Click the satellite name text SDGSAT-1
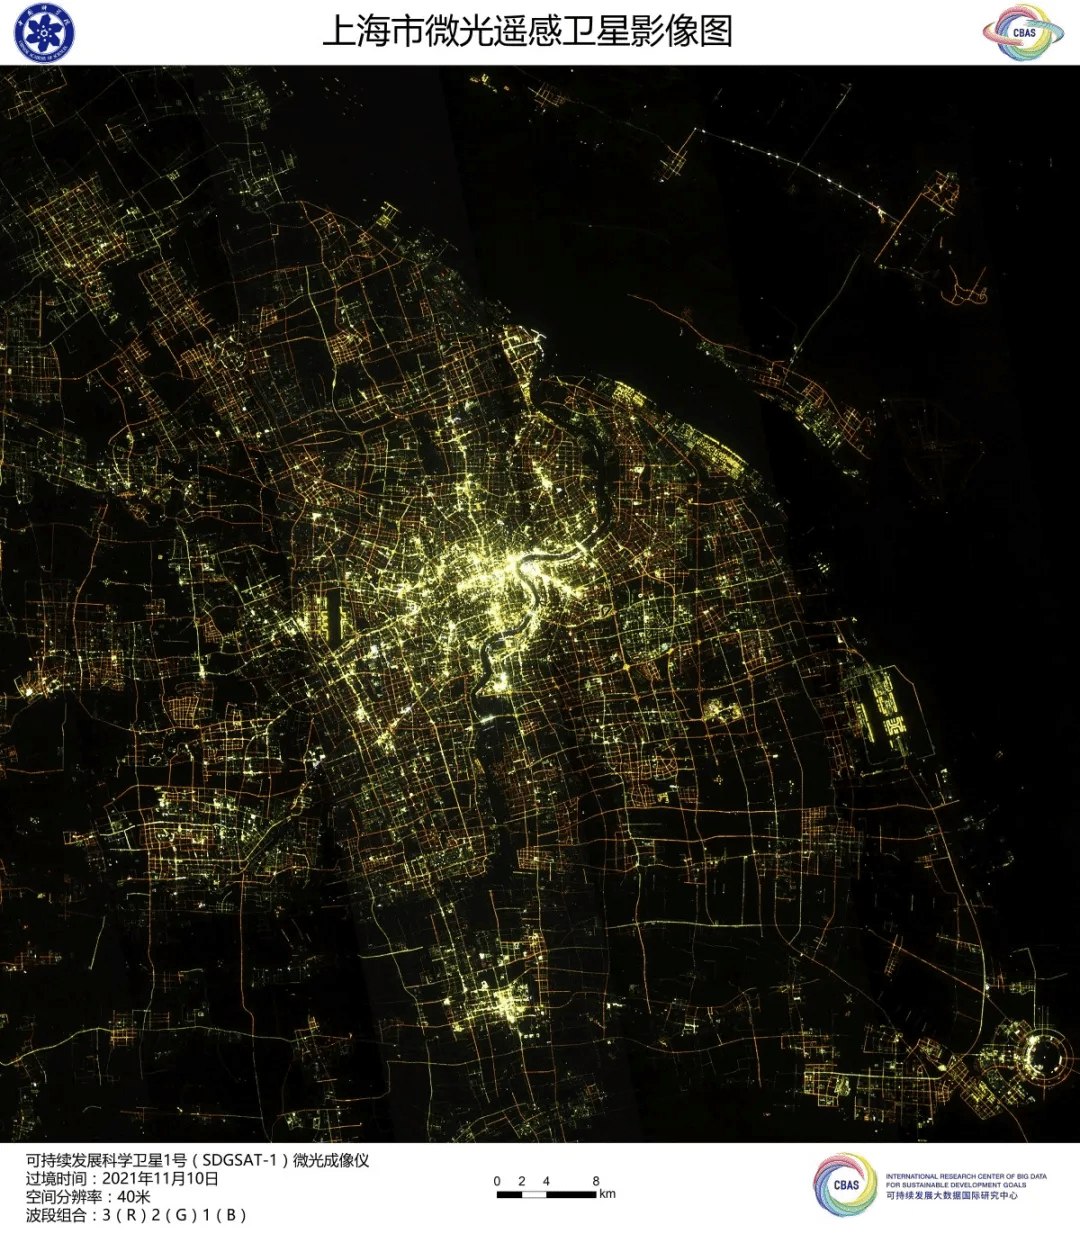The height and width of the screenshot is (1234, 1080). (241, 1160)
